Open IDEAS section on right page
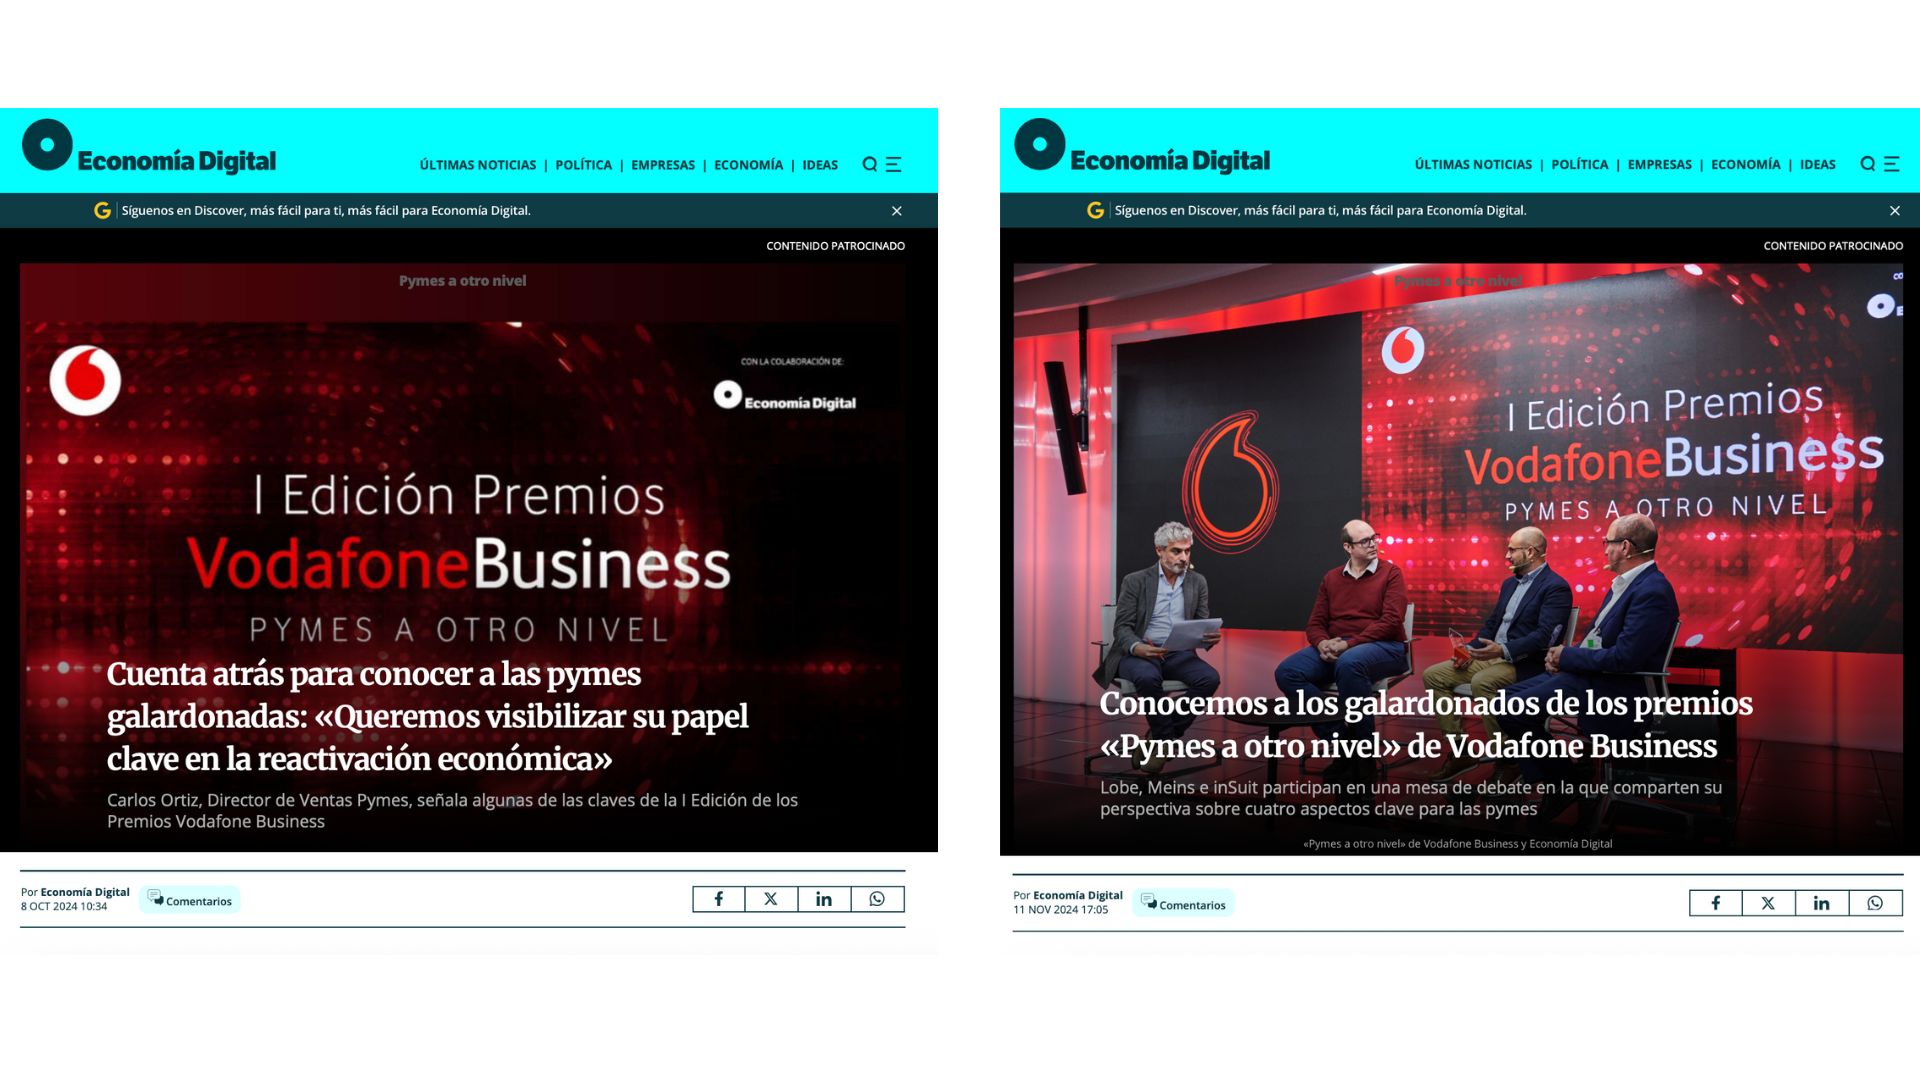The height and width of the screenshot is (1080, 1920). tap(1818, 164)
